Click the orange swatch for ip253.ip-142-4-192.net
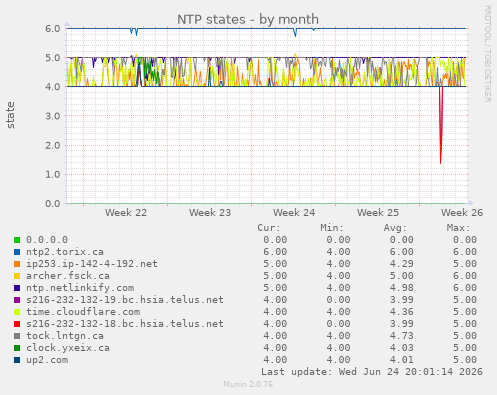Viewport: 497px width, 395px height. tap(17, 264)
